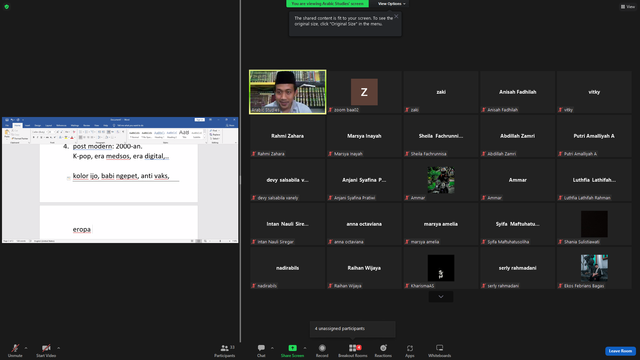Click the green Share Screen icon
The width and height of the screenshot is (640, 360).
[x=292, y=348]
